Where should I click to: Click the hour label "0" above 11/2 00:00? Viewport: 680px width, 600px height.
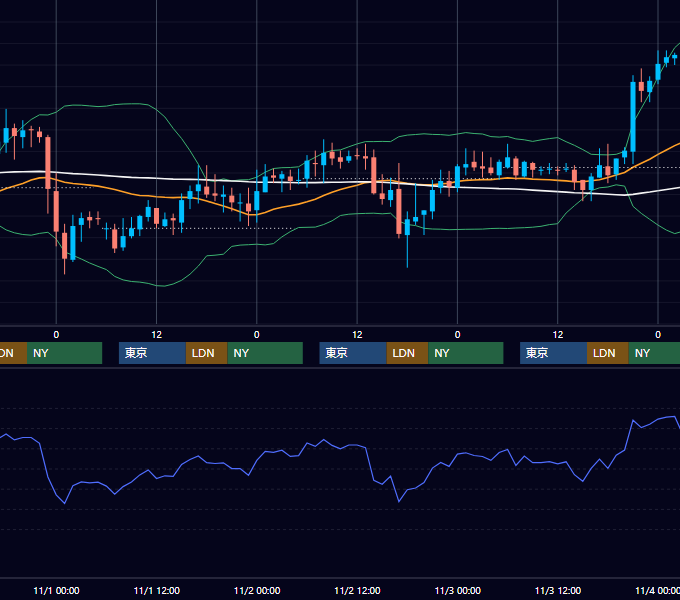[257, 335]
